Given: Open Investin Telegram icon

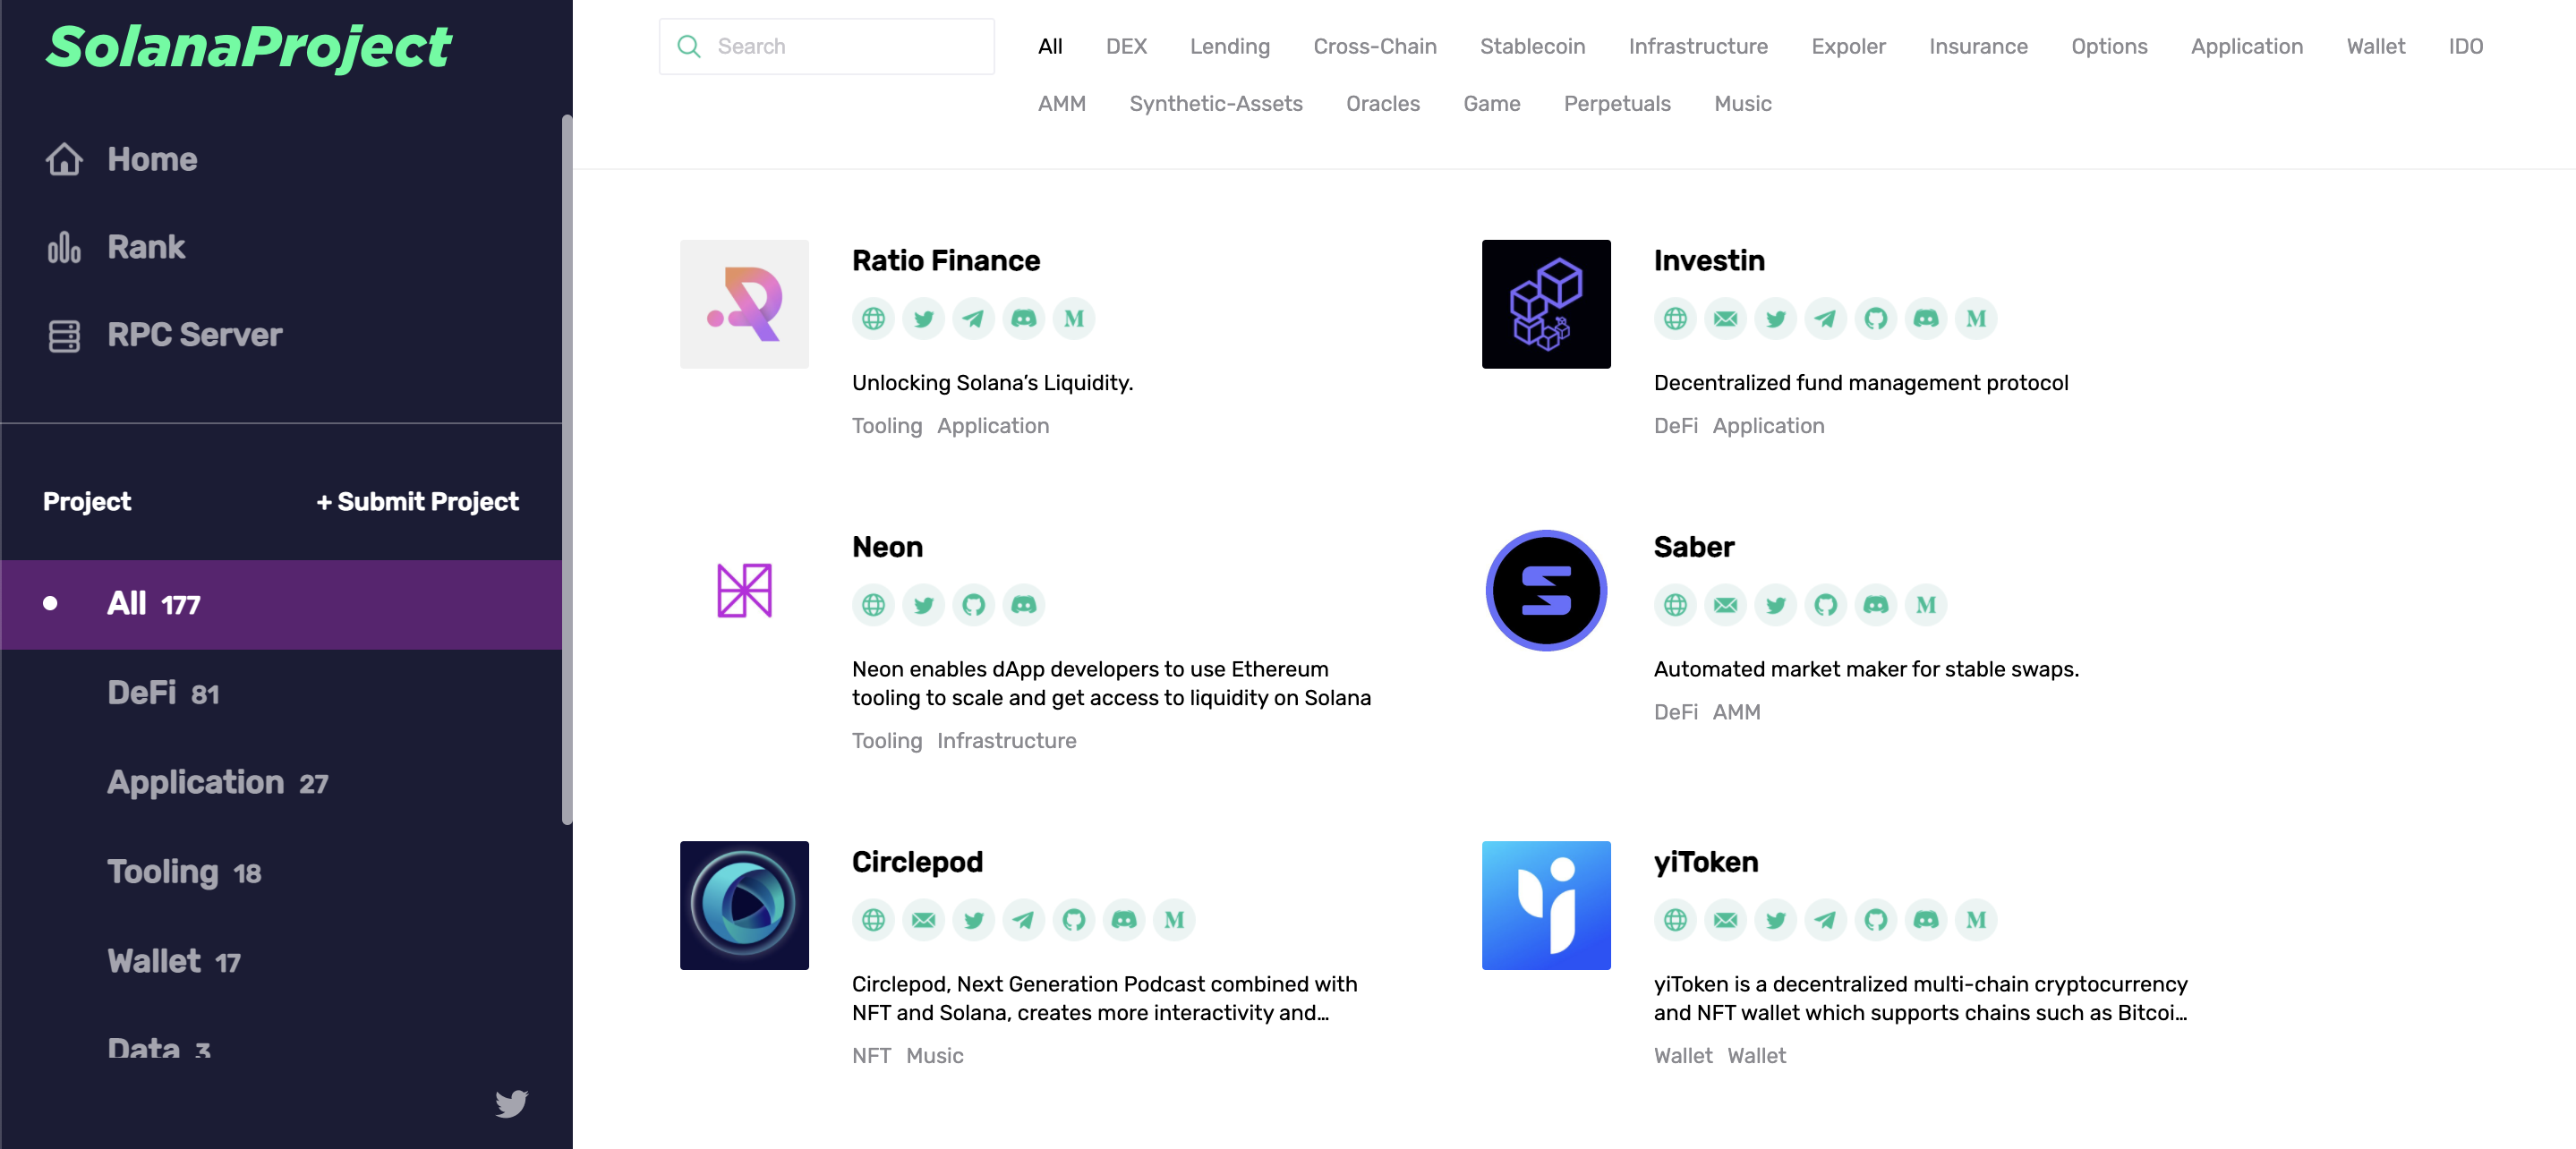Looking at the screenshot, I should pos(1825,319).
